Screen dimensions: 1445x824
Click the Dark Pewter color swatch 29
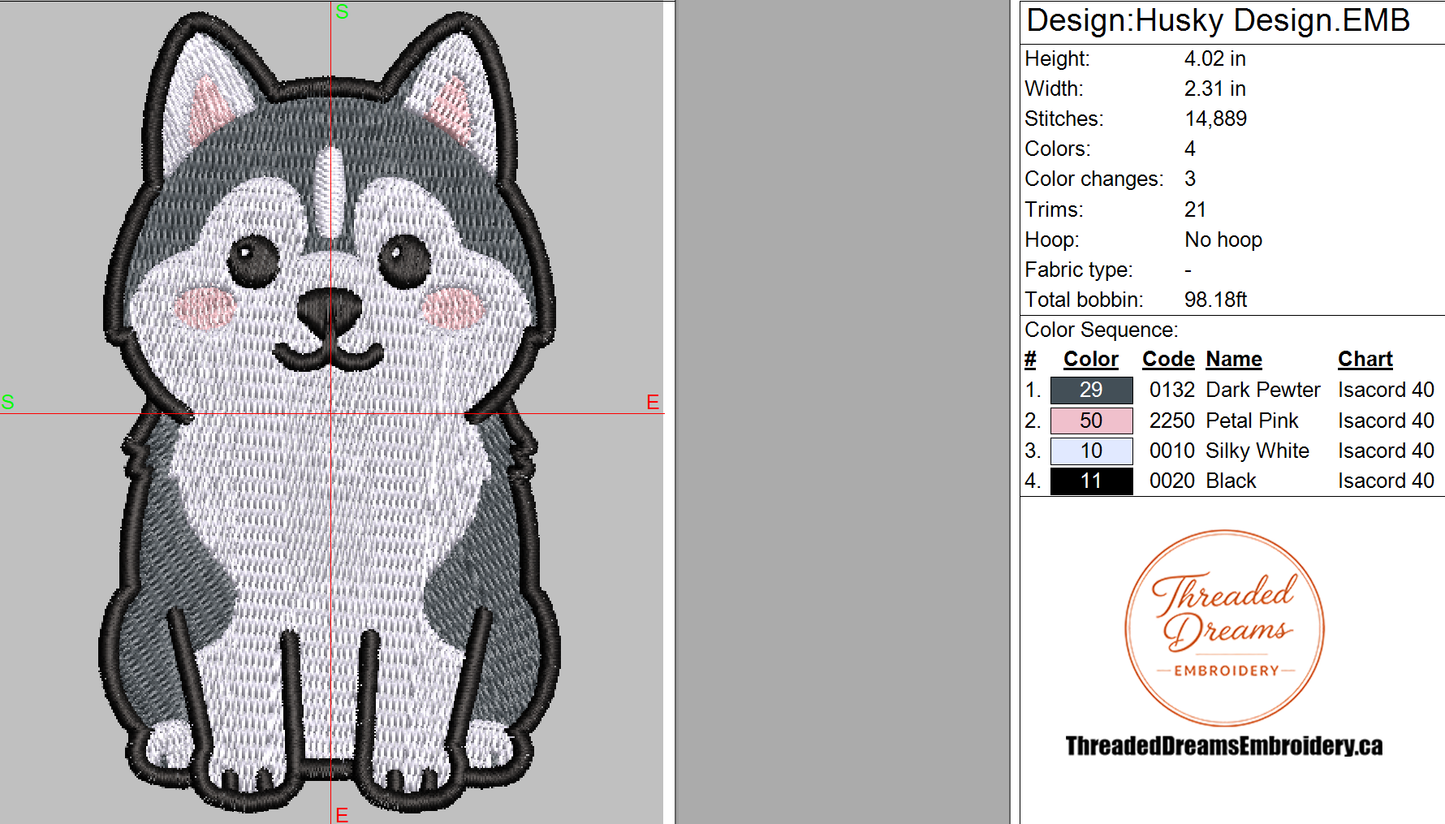click(x=1091, y=390)
